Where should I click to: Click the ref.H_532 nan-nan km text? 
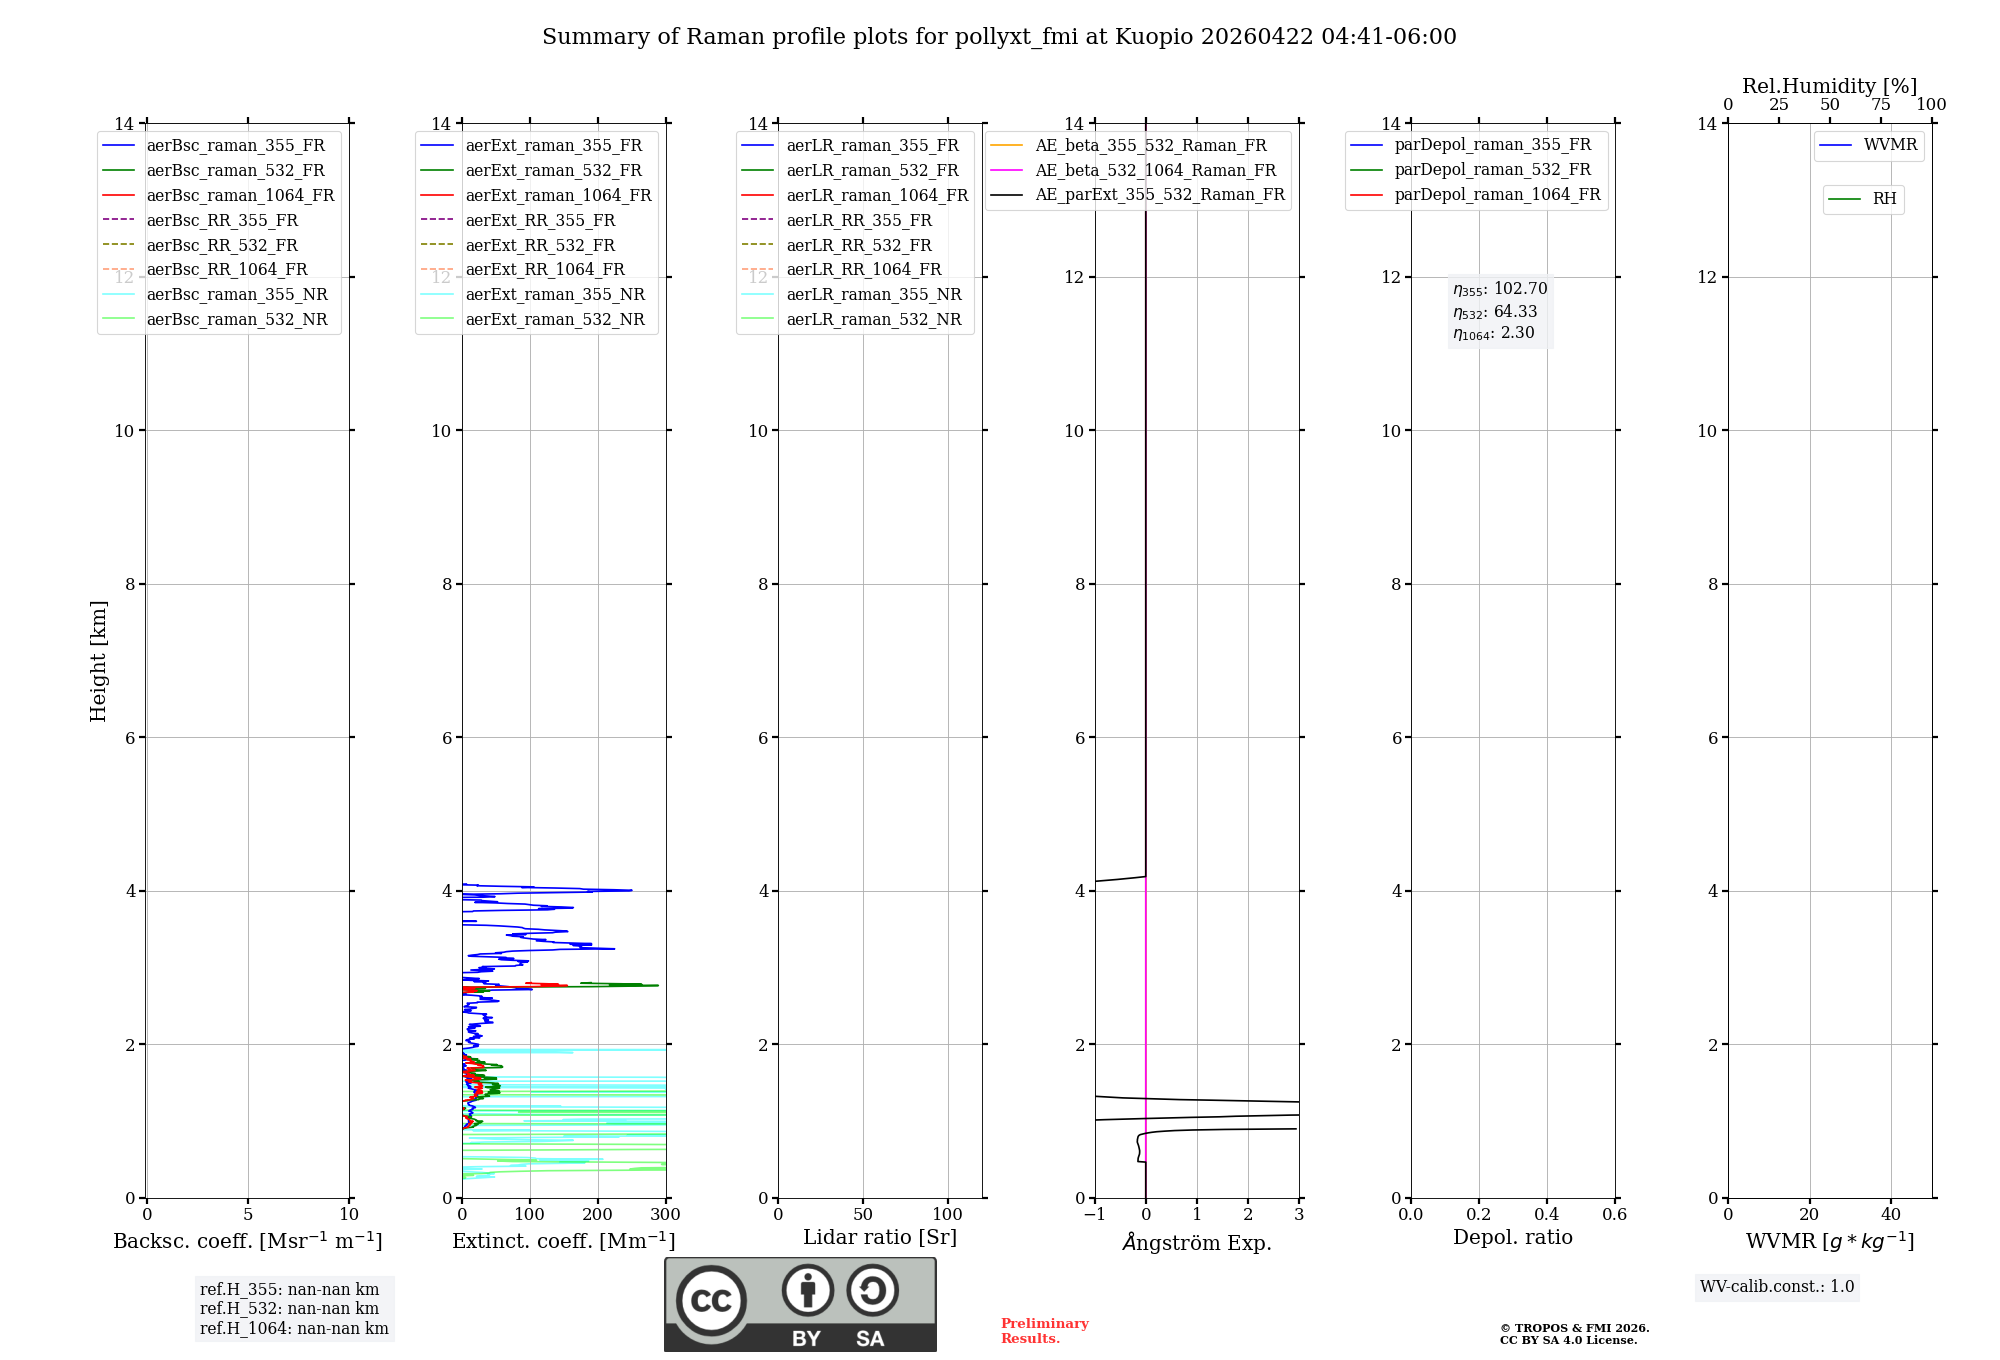tap(289, 1309)
